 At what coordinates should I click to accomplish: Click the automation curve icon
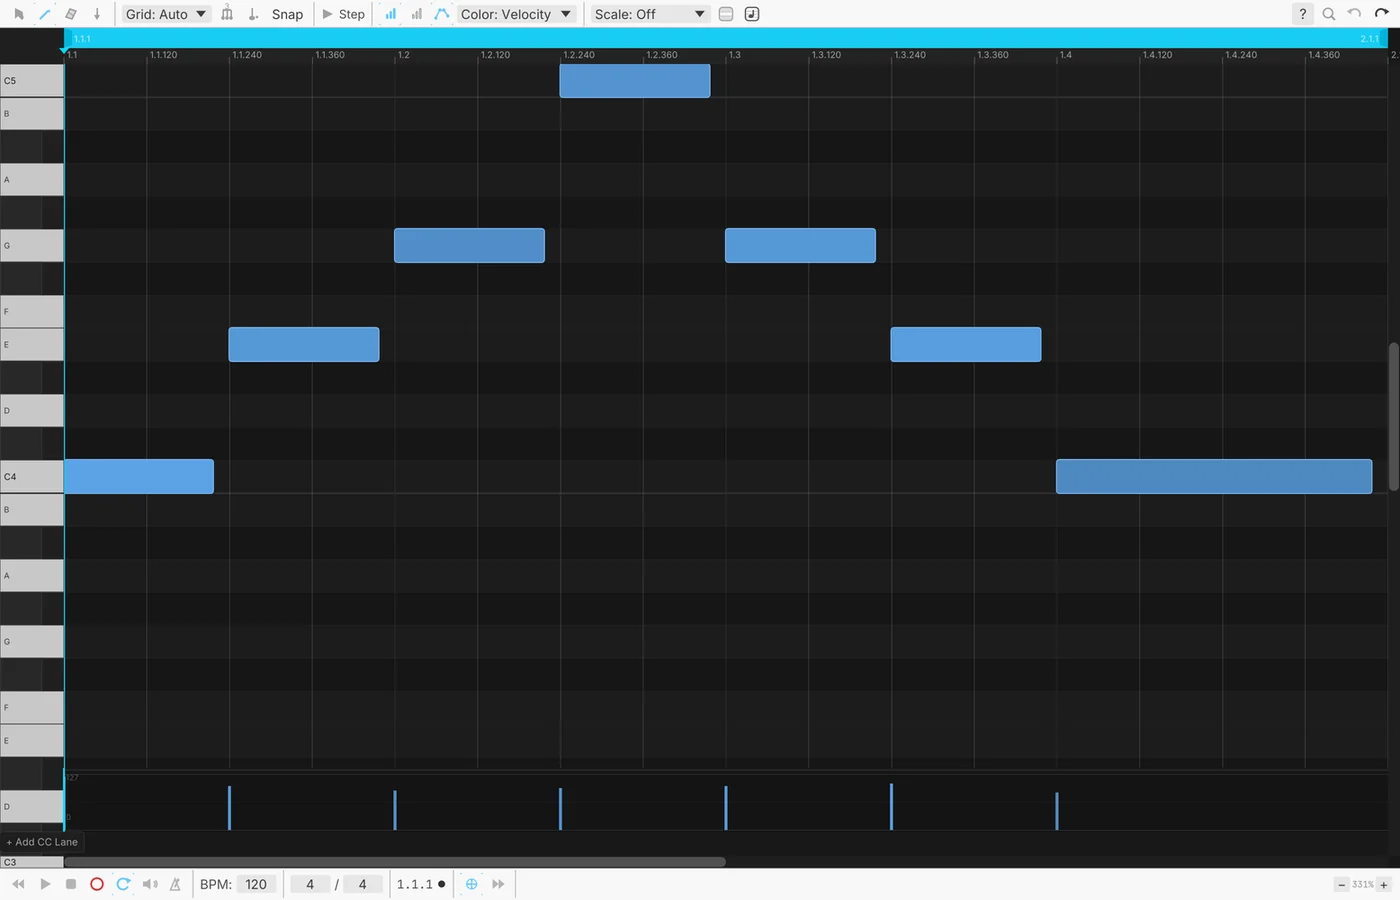click(x=442, y=14)
